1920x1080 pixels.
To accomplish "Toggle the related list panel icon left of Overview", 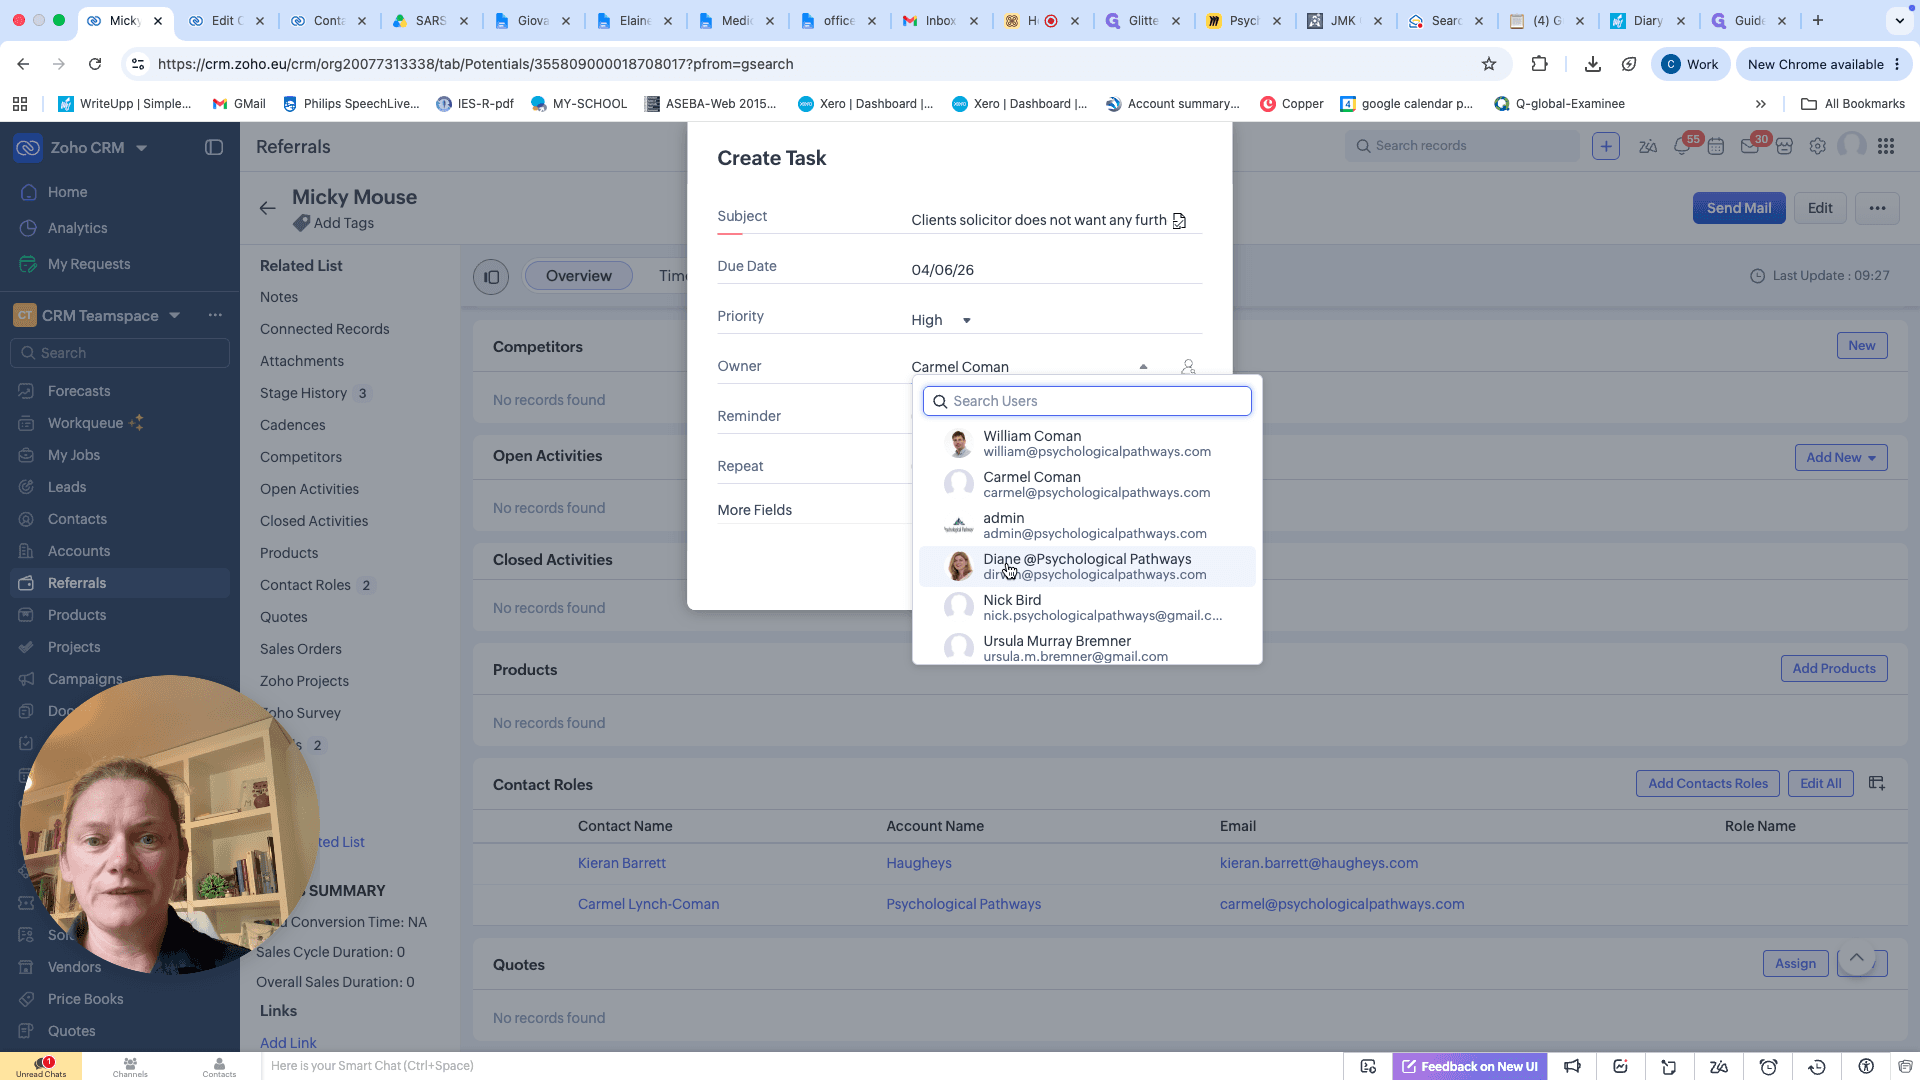I will click(x=491, y=277).
